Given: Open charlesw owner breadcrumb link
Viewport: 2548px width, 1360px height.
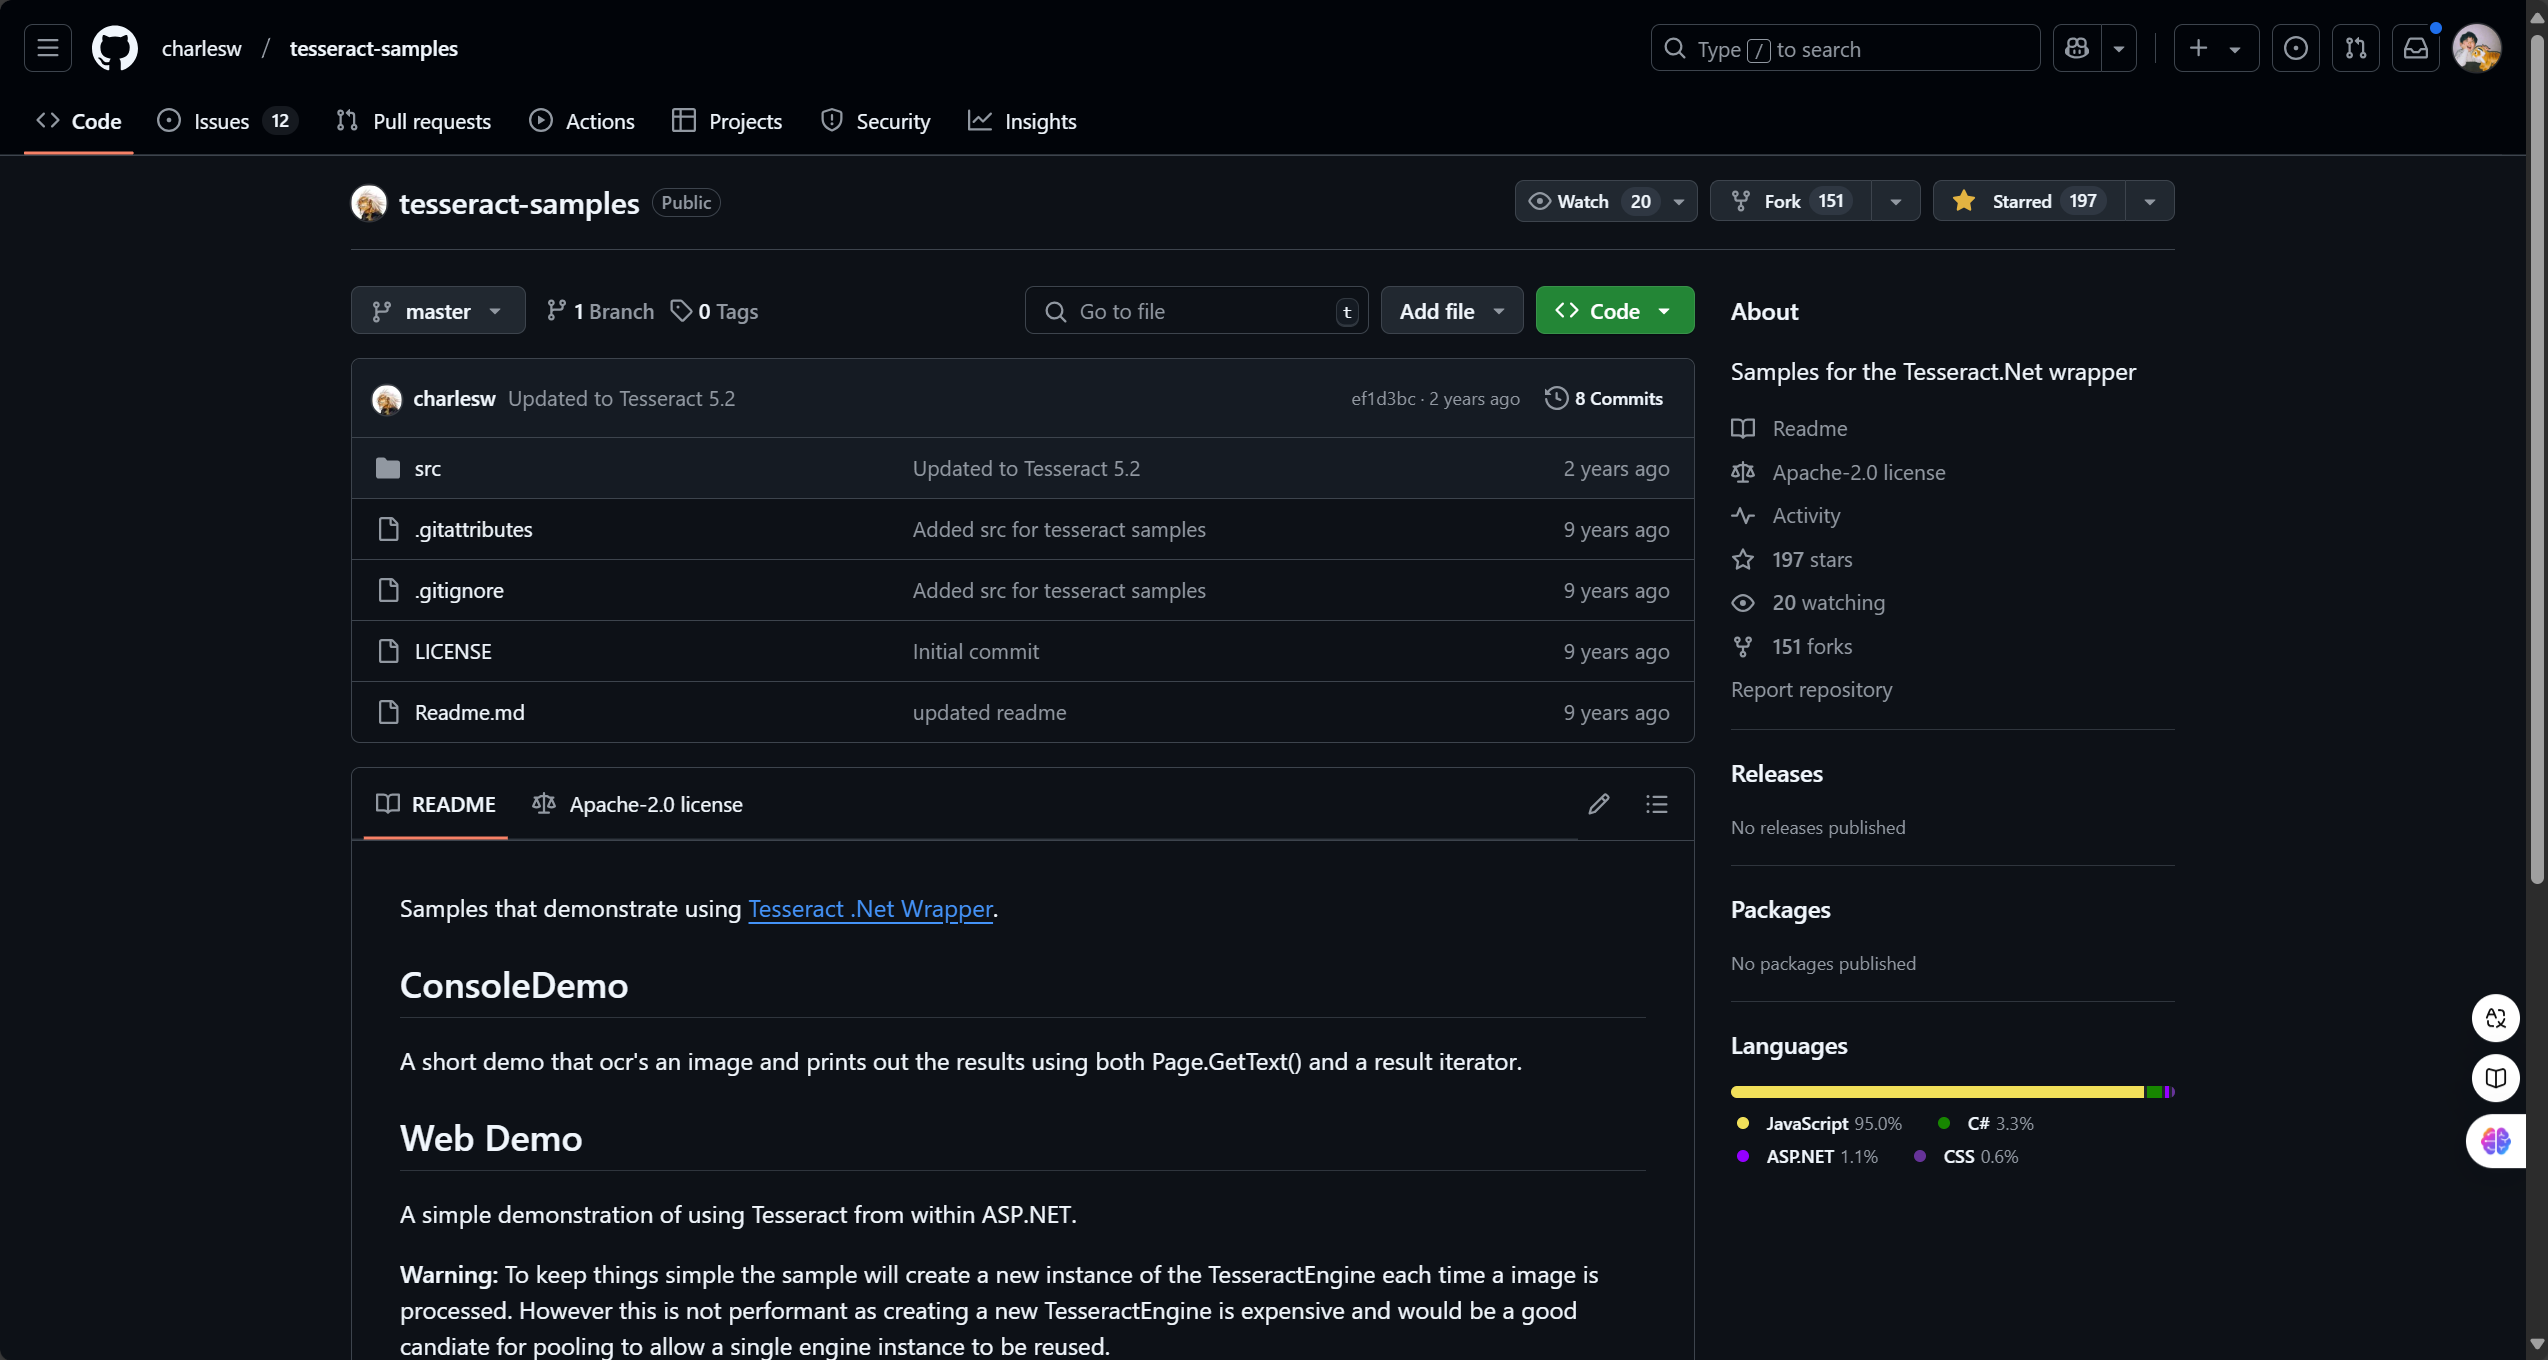Looking at the screenshot, I should [x=202, y=48].
